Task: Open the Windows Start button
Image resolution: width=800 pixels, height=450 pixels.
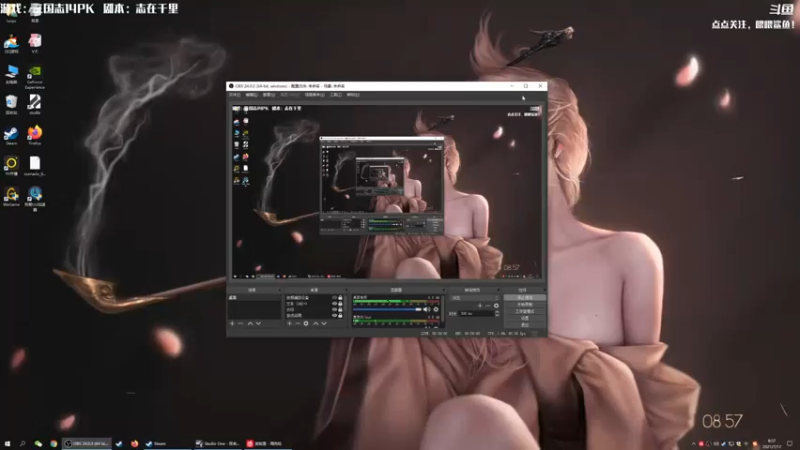Action: 7,444
